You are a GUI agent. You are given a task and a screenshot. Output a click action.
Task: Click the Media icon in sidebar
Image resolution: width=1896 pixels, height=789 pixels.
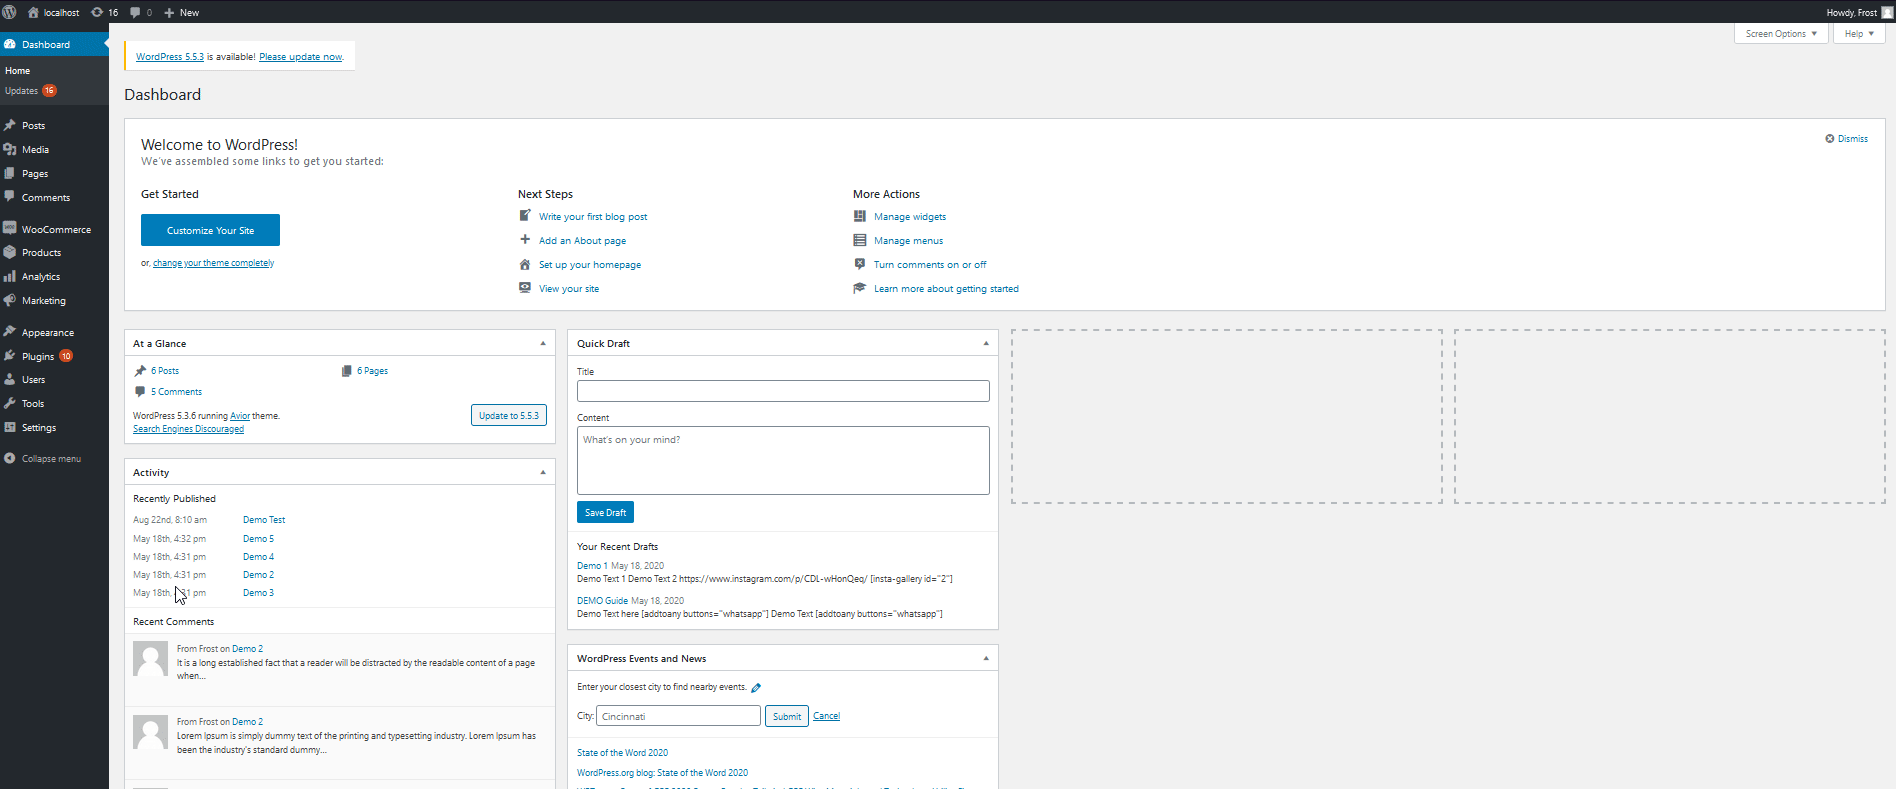(10, 149)
